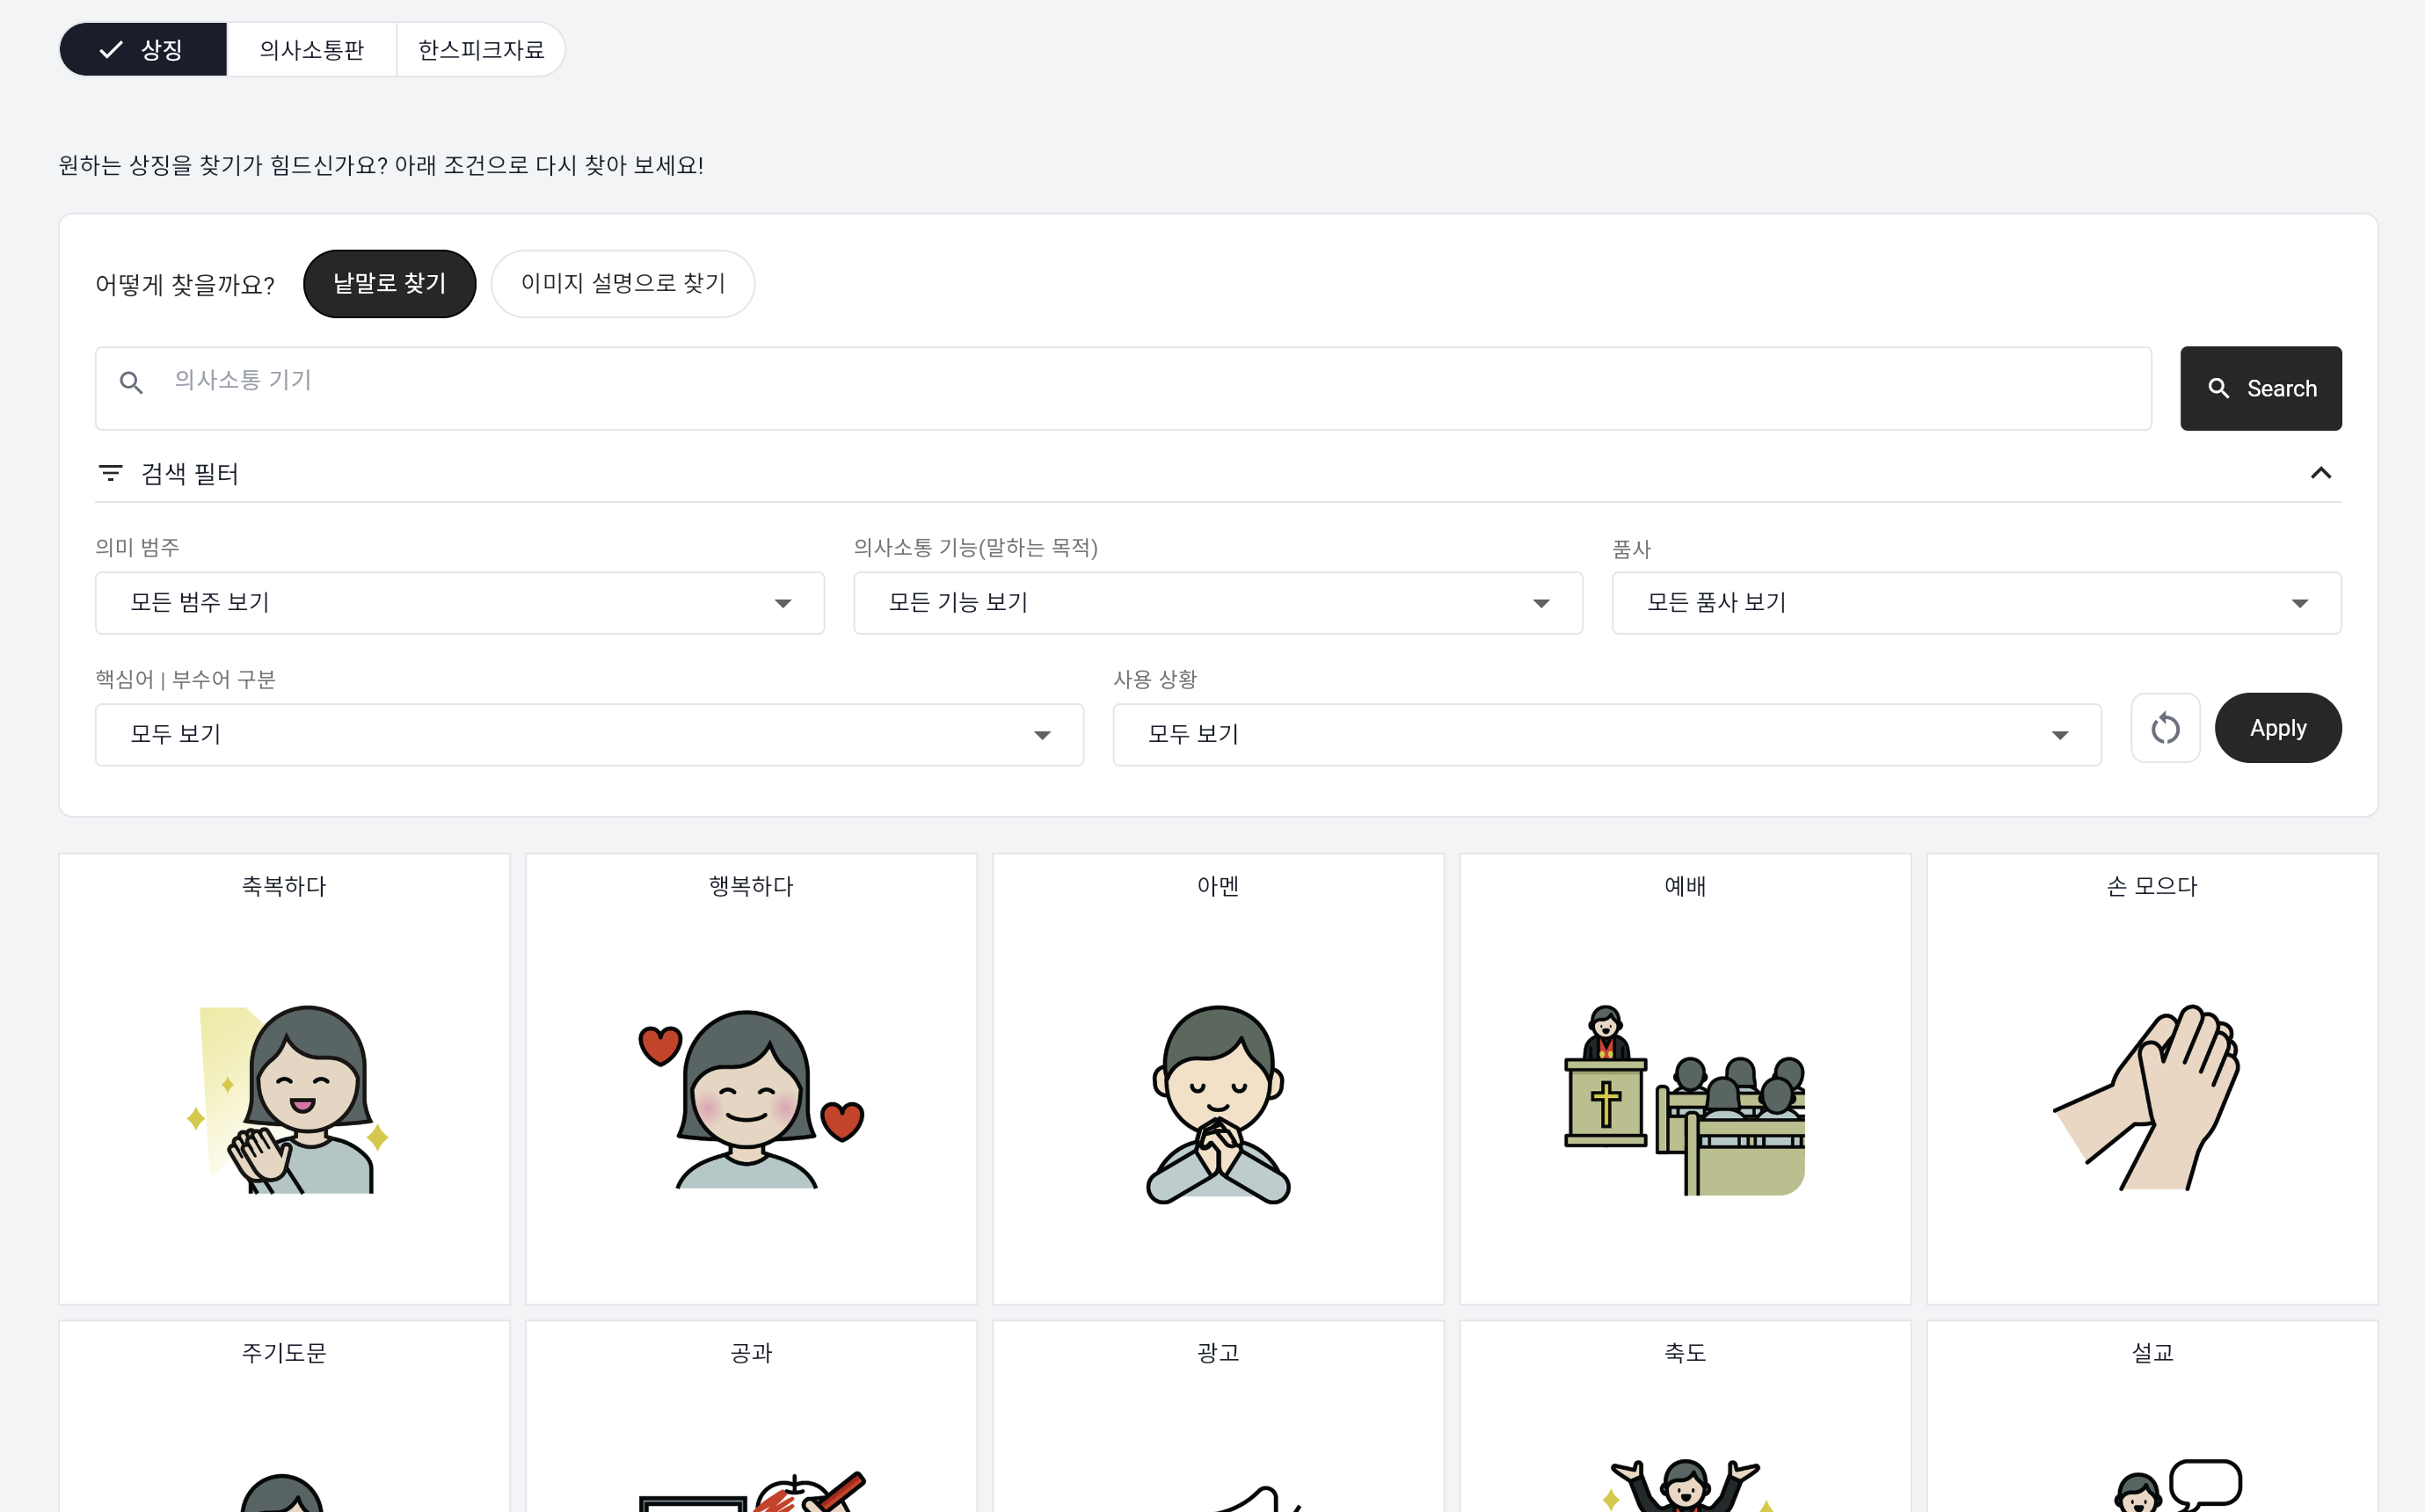Click the dark Search button
Viewport: 2425px width, 1512px height.
pyautogui.click(x=2261, y=388)
